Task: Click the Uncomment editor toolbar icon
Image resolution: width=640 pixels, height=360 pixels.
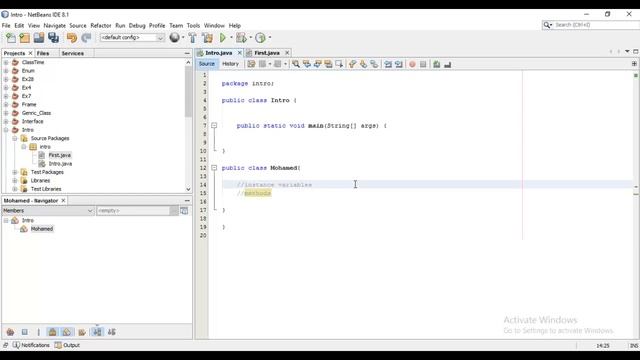Action: pyautogui.click(x=447, y=64)
